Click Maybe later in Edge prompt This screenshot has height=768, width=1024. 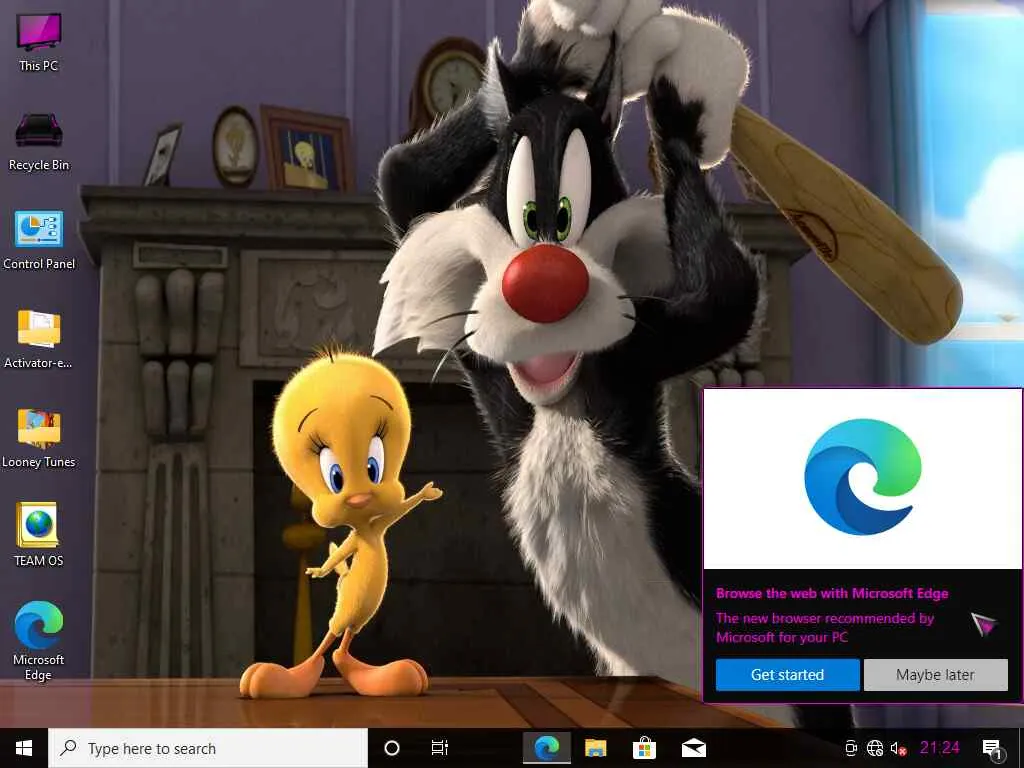[x=935, y=675]
